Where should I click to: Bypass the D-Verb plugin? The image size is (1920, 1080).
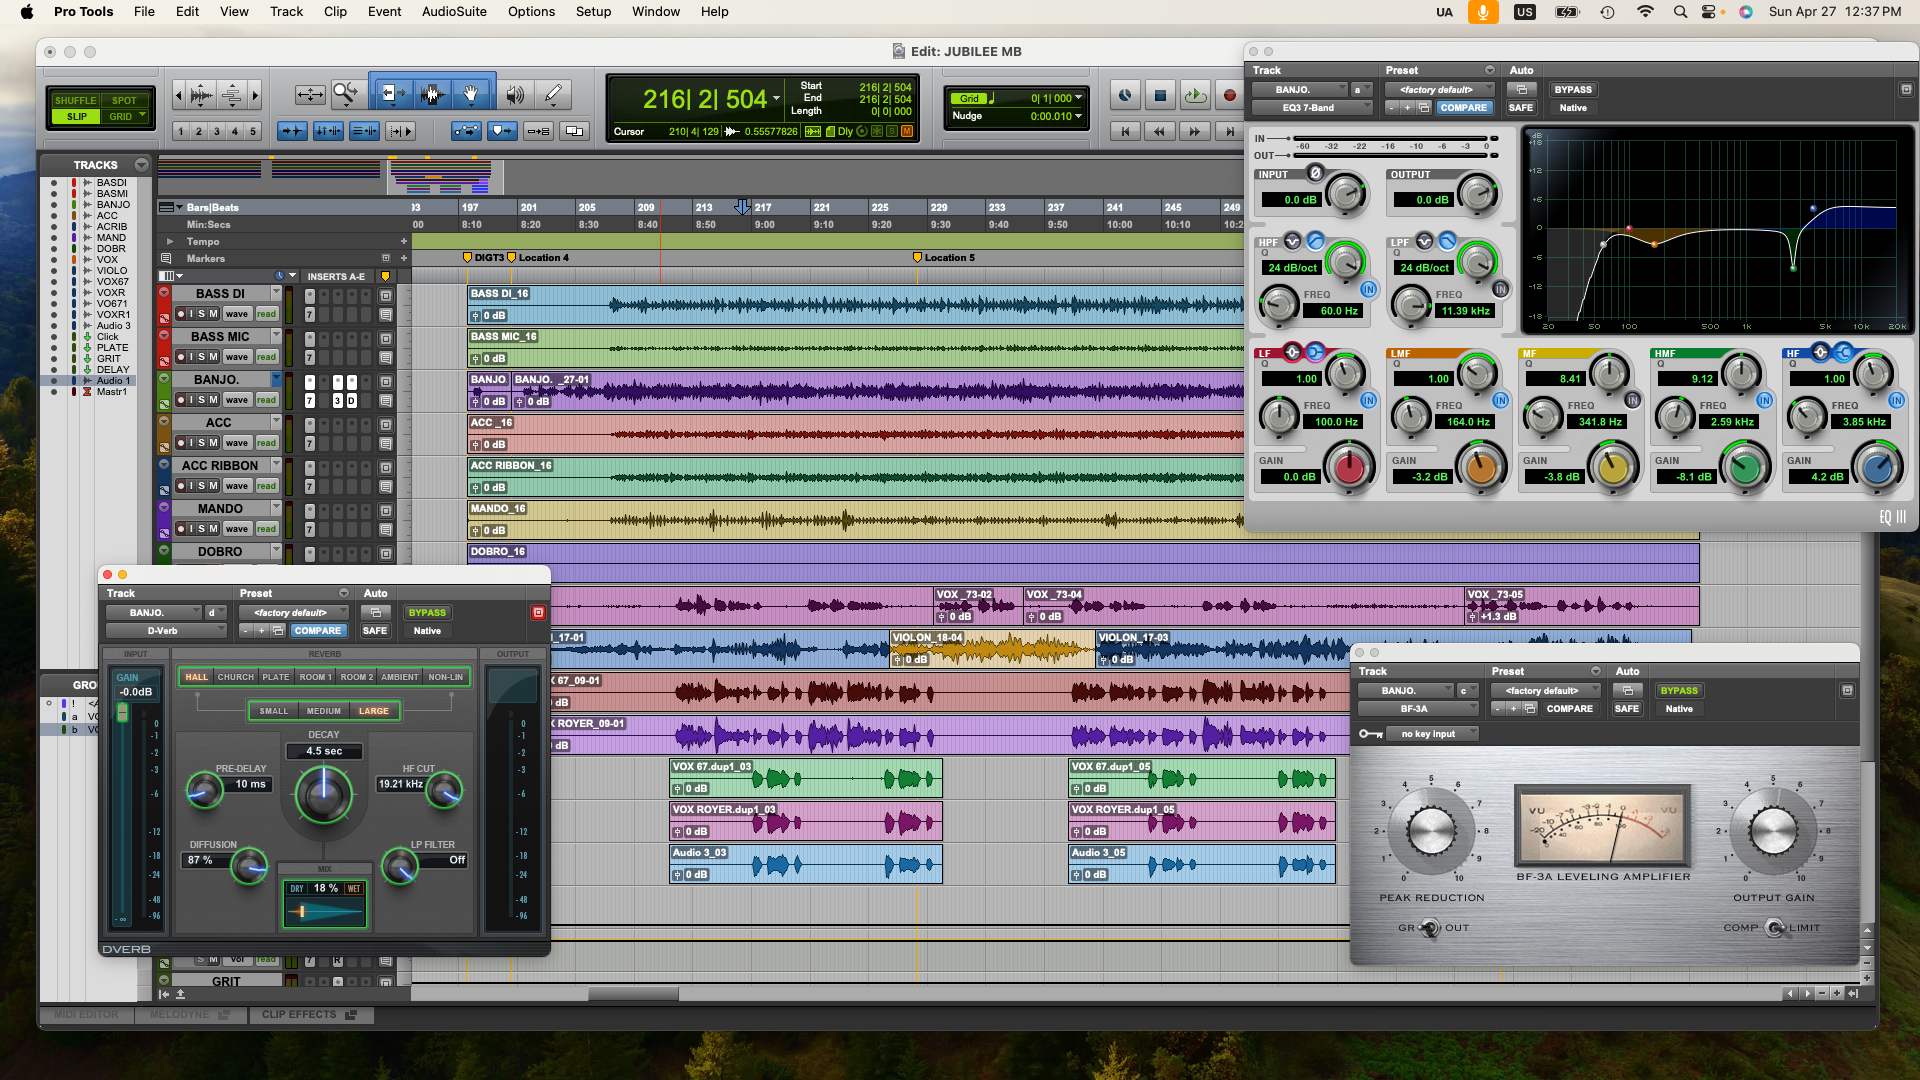(x=427, y=613)
